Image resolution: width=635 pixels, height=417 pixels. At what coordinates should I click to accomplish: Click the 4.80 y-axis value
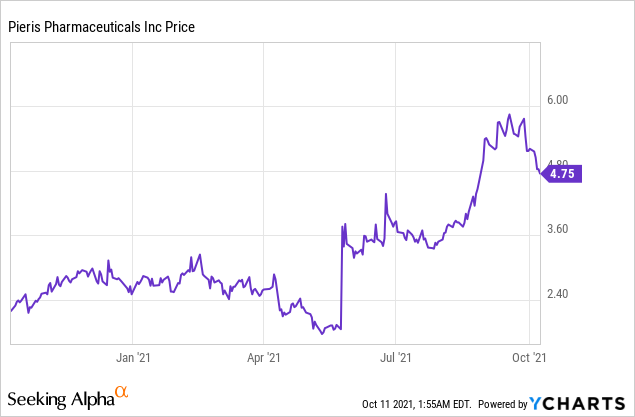554,164
